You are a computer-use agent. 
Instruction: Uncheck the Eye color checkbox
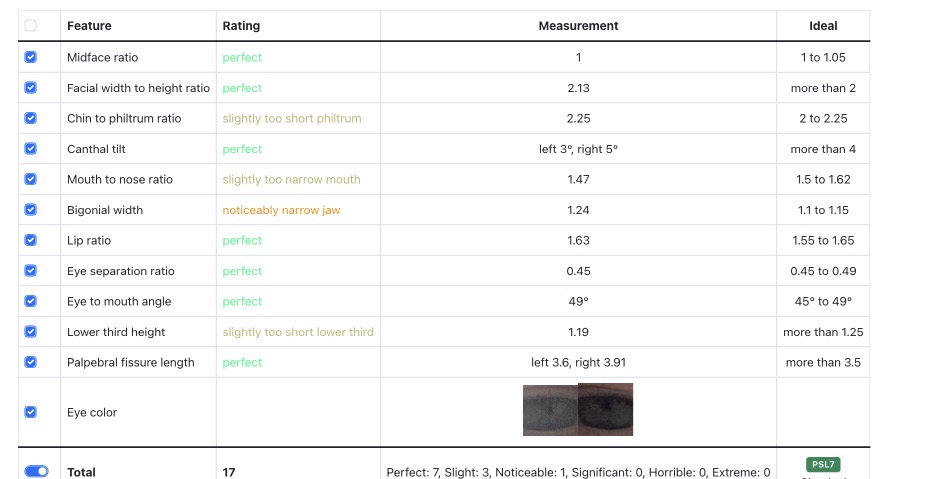coord(31,412)
